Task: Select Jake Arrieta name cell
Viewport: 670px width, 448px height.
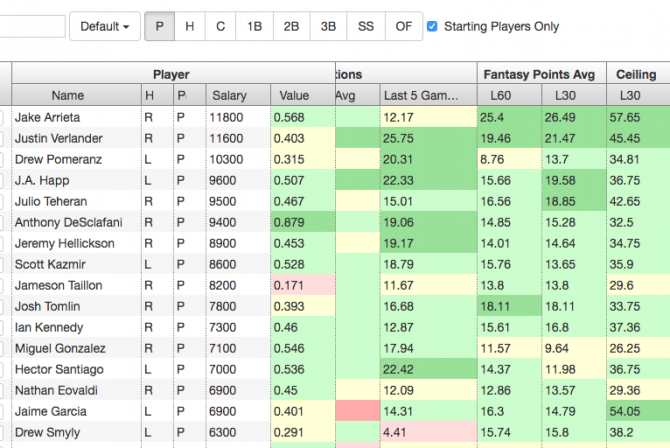Action: click(76, 117)
